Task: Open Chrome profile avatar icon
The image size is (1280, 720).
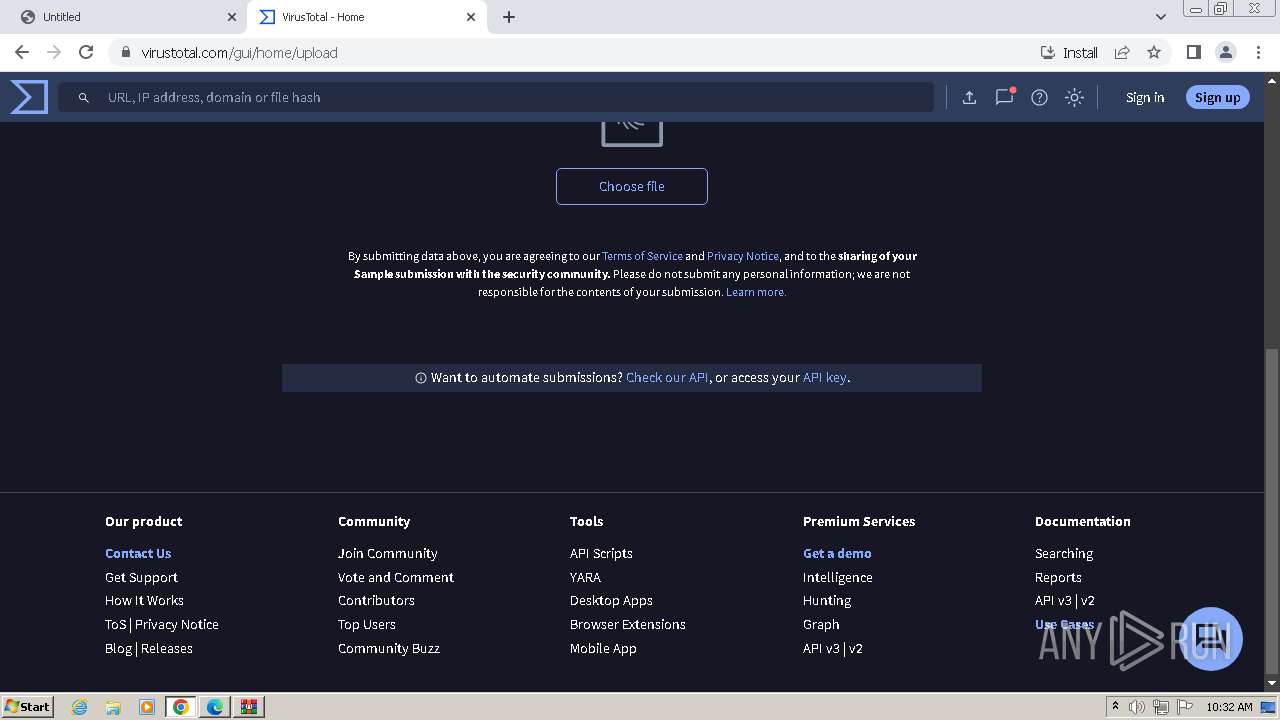Action: (x=1225, y=52)
